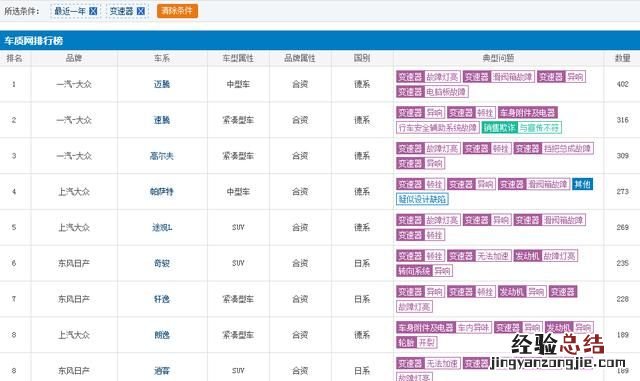Viewport: 640px width, 381px height.
Task: Click the 排名 column header
Action: pyautogui.click(x=14, y=58)
